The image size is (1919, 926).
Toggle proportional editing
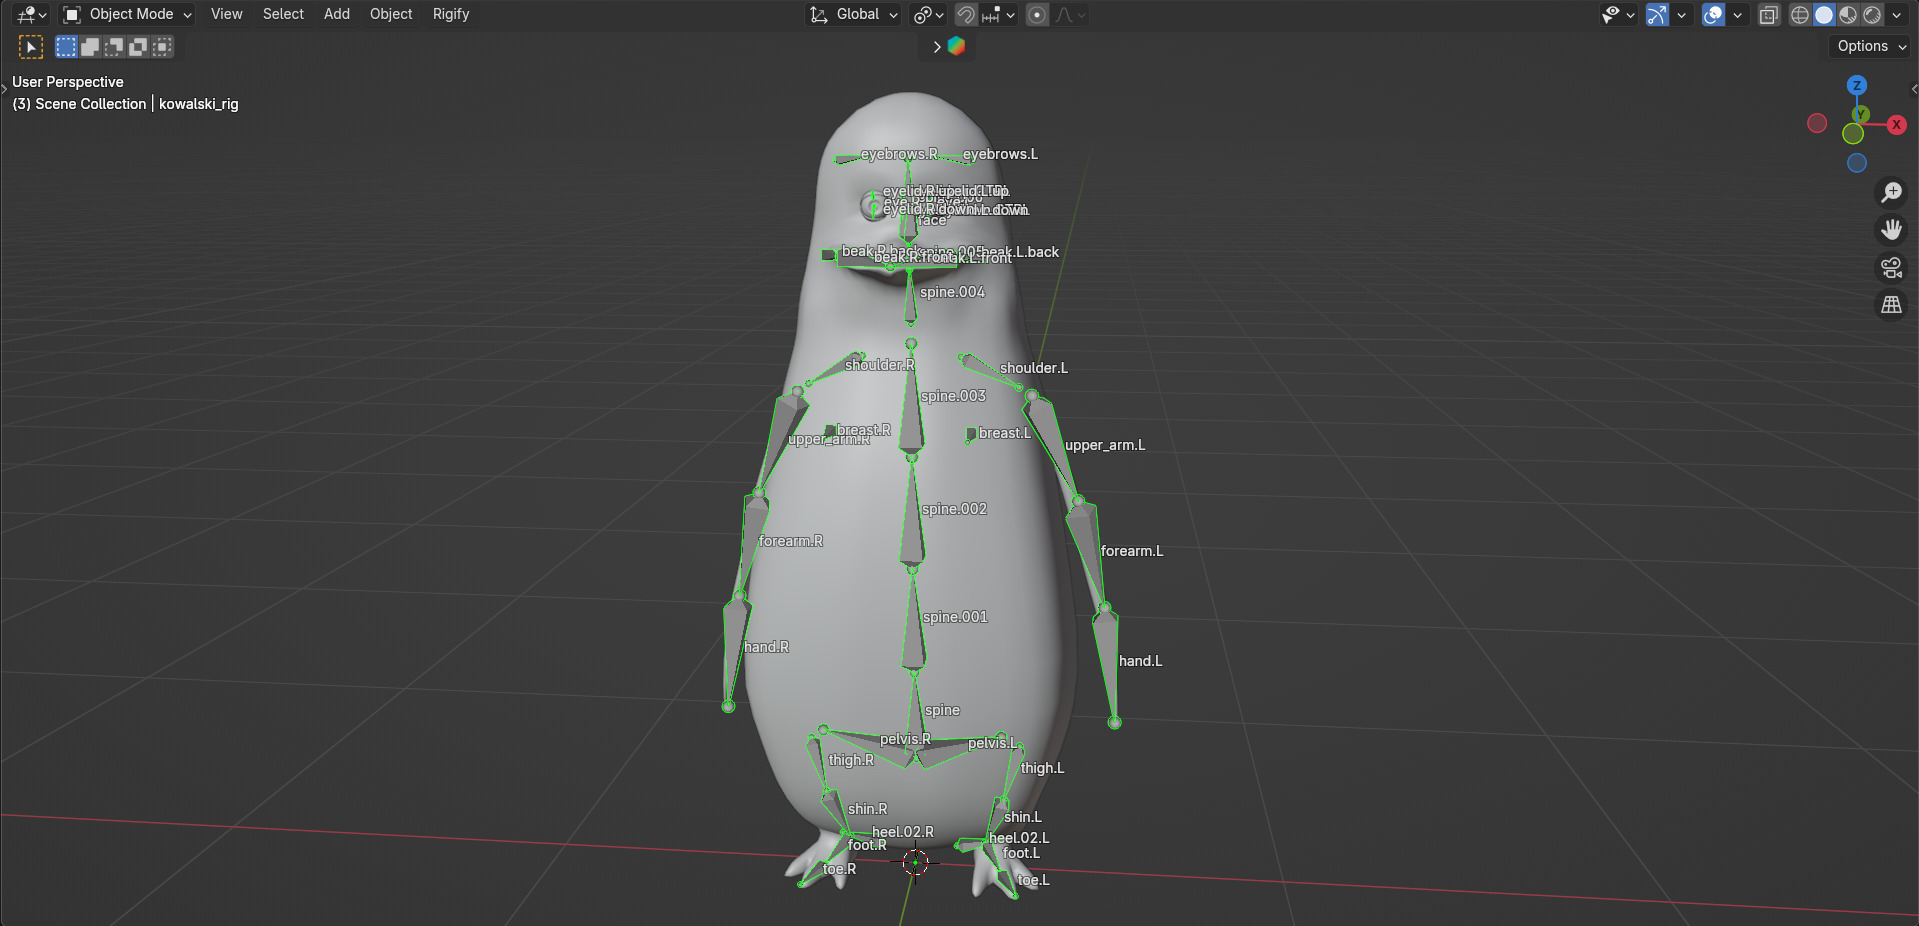1038,14
